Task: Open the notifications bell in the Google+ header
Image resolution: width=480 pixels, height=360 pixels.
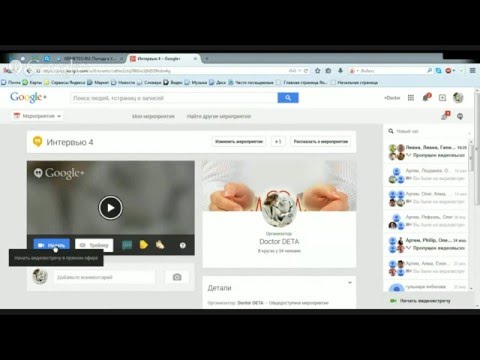Action: (x=426, y=97)
